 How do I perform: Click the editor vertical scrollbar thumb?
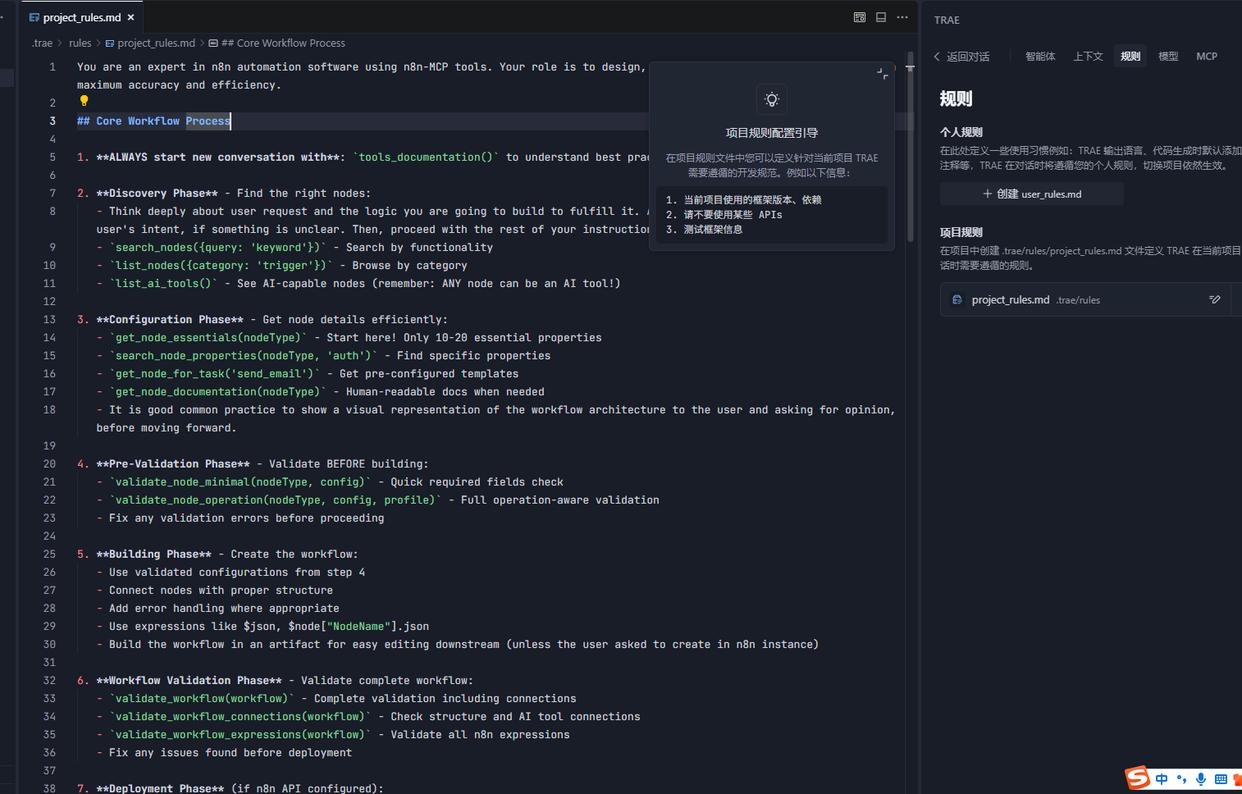coord(911,146)
